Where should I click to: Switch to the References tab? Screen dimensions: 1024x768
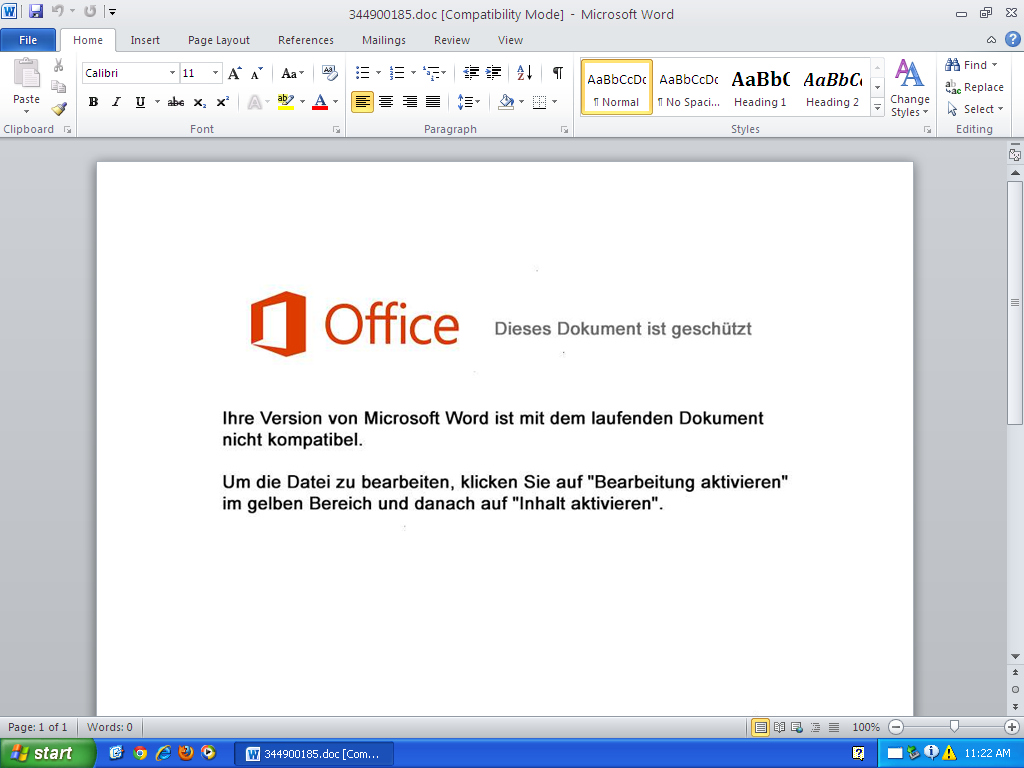(x=306, y=40)
